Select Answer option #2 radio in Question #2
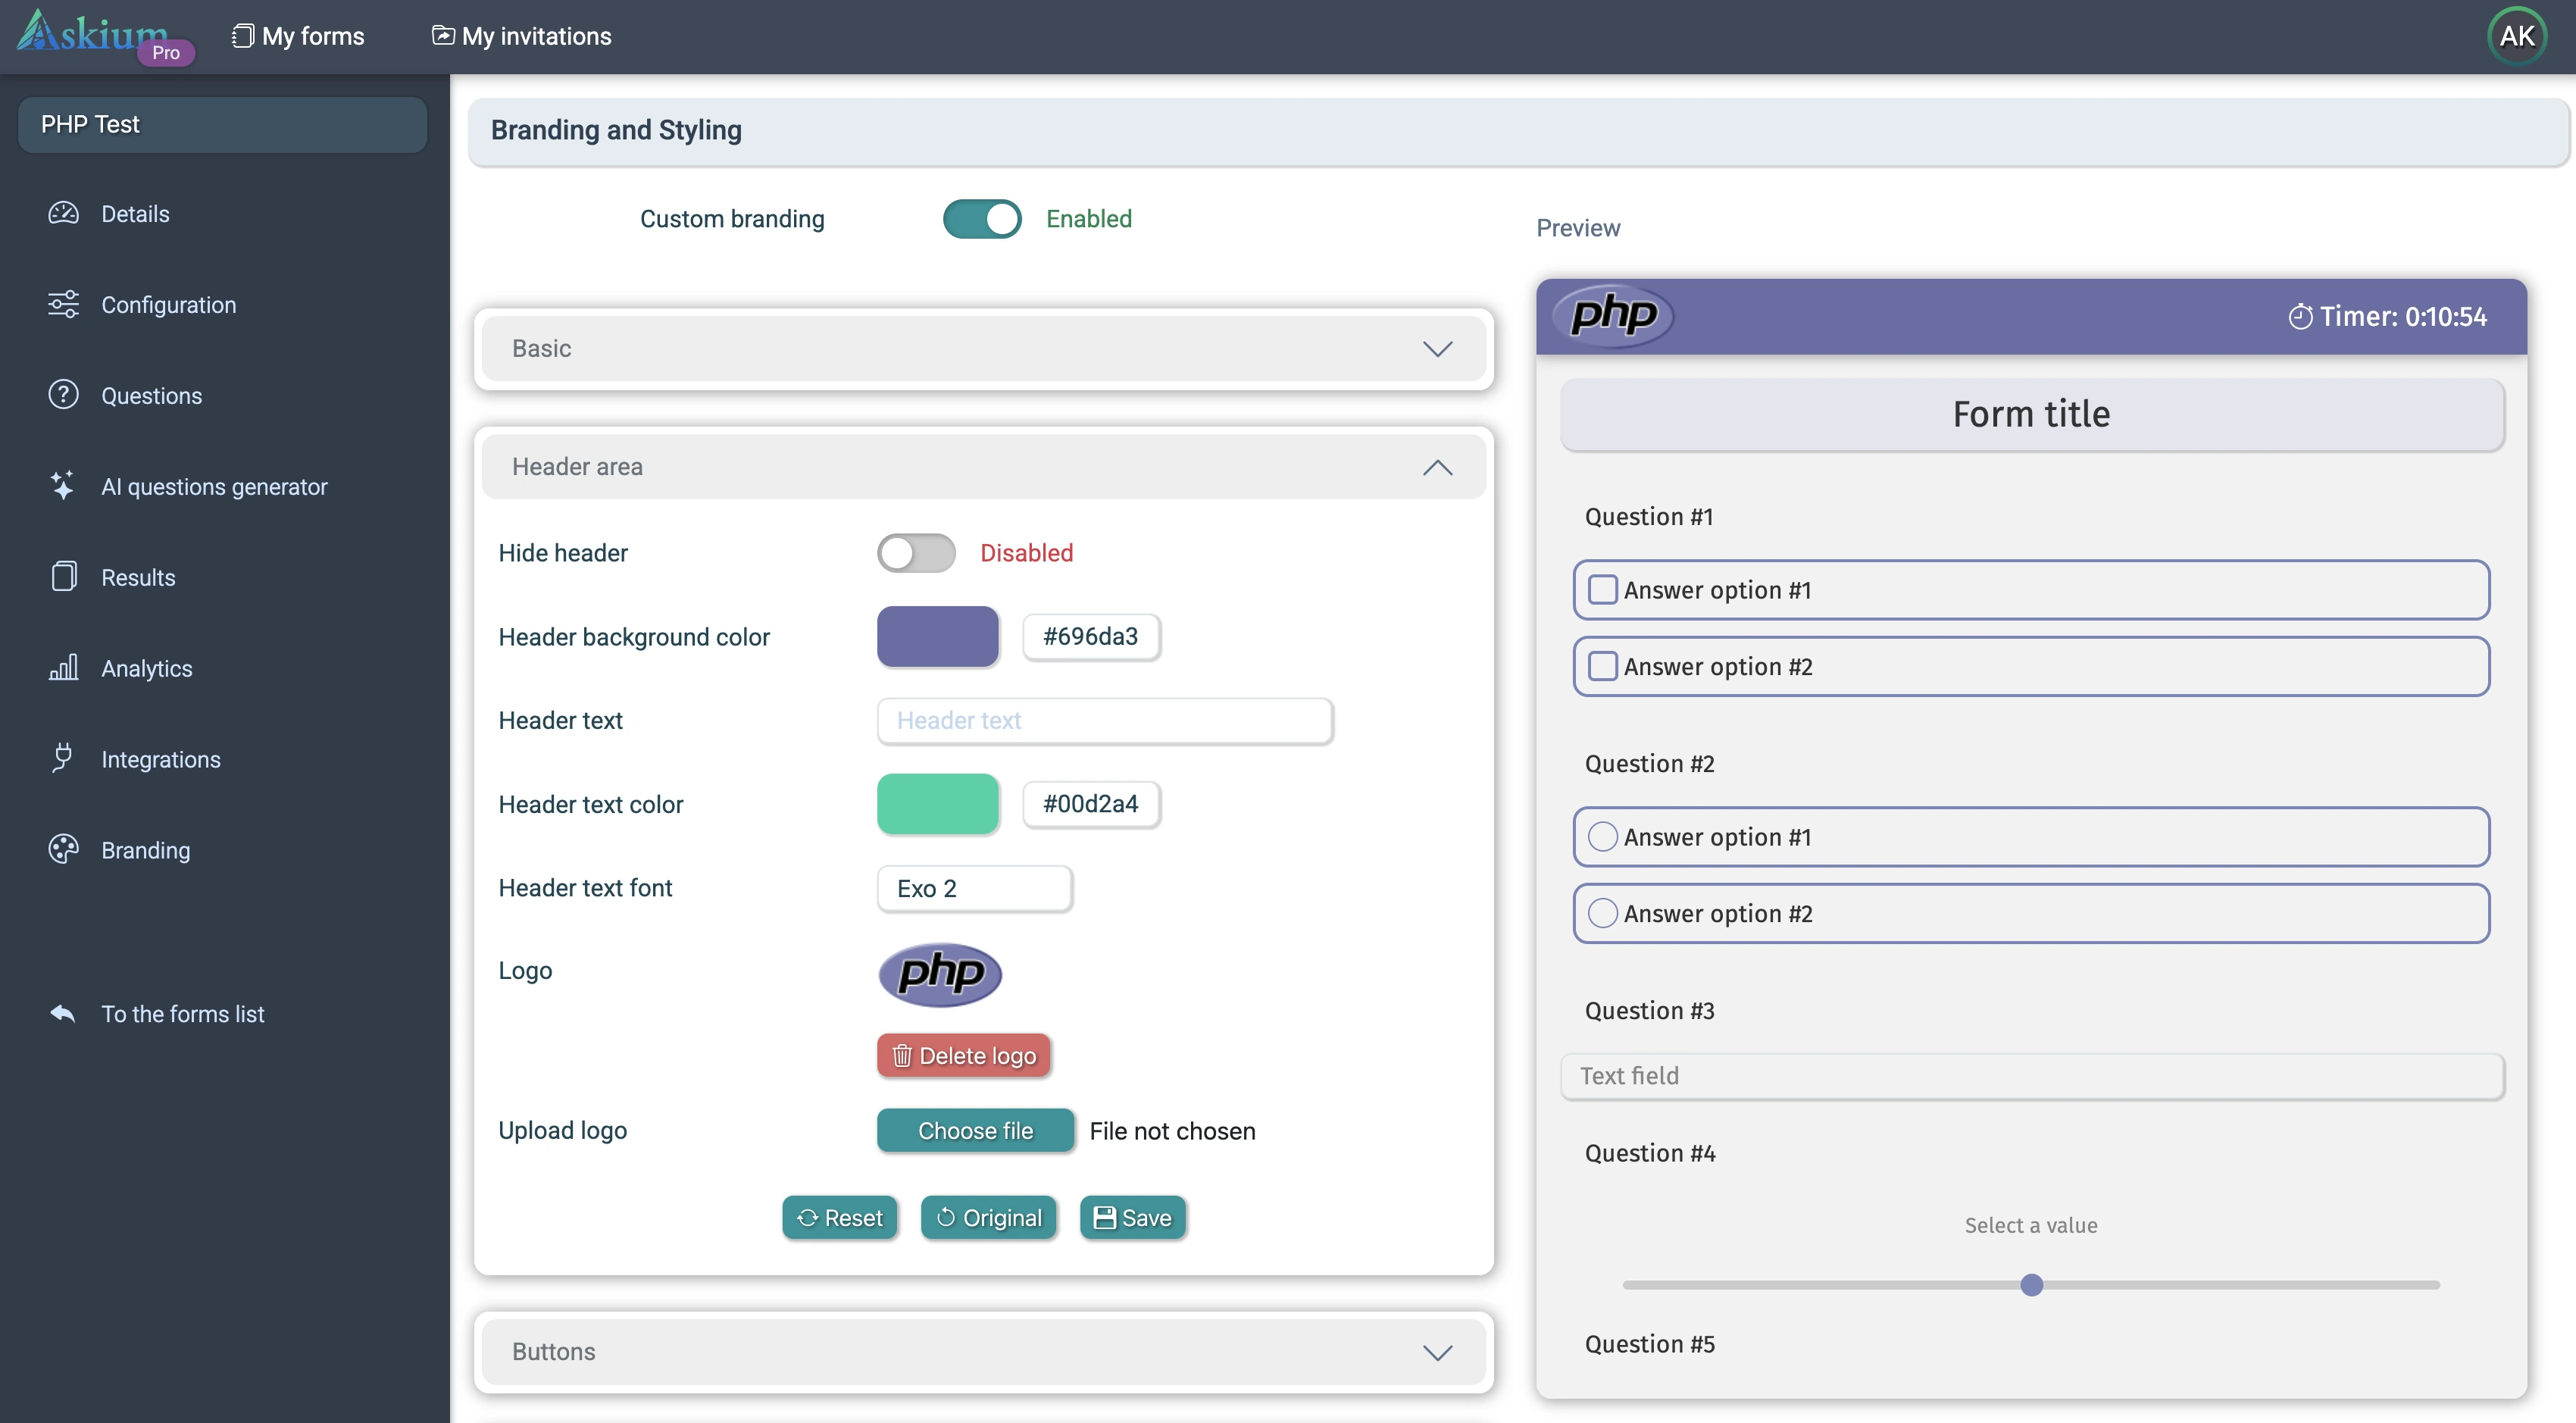Viewport: 2576px width, 1423px height. 1602,913
